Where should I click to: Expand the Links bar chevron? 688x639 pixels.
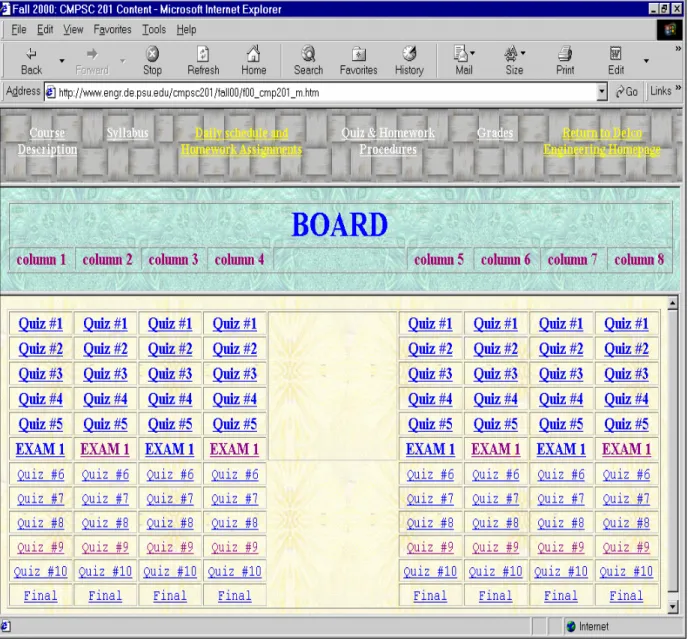pos(678,88)
